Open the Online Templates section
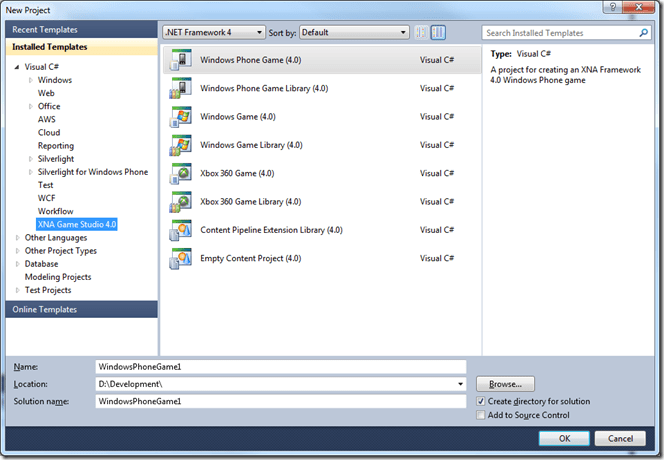The height and width of the screenshot is (460, 664). point(81,309)
